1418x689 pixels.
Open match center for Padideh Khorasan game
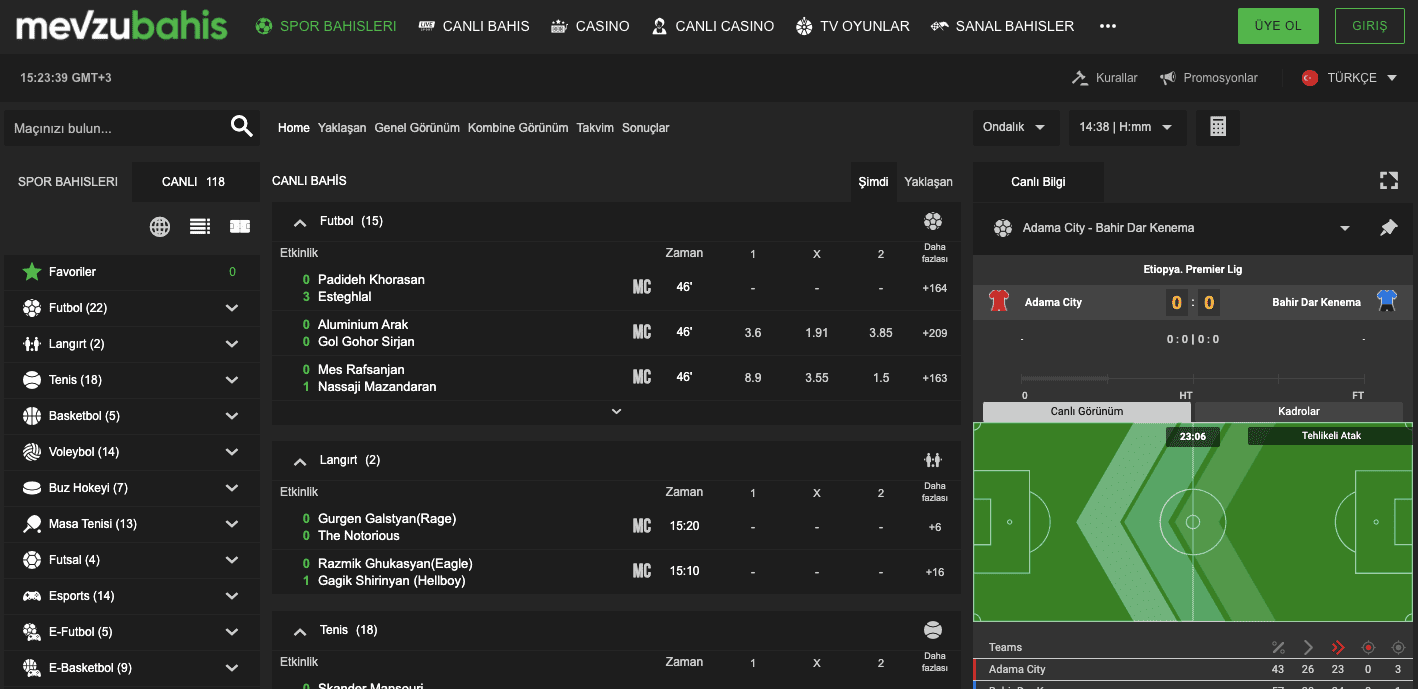642,288
